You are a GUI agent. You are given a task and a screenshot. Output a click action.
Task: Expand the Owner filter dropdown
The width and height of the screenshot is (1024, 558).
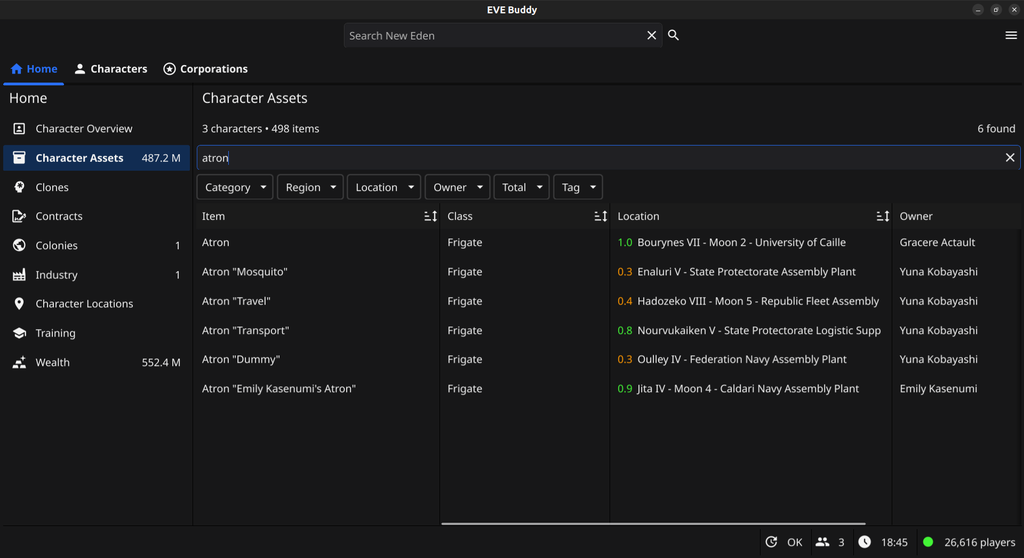pos(457,188)
